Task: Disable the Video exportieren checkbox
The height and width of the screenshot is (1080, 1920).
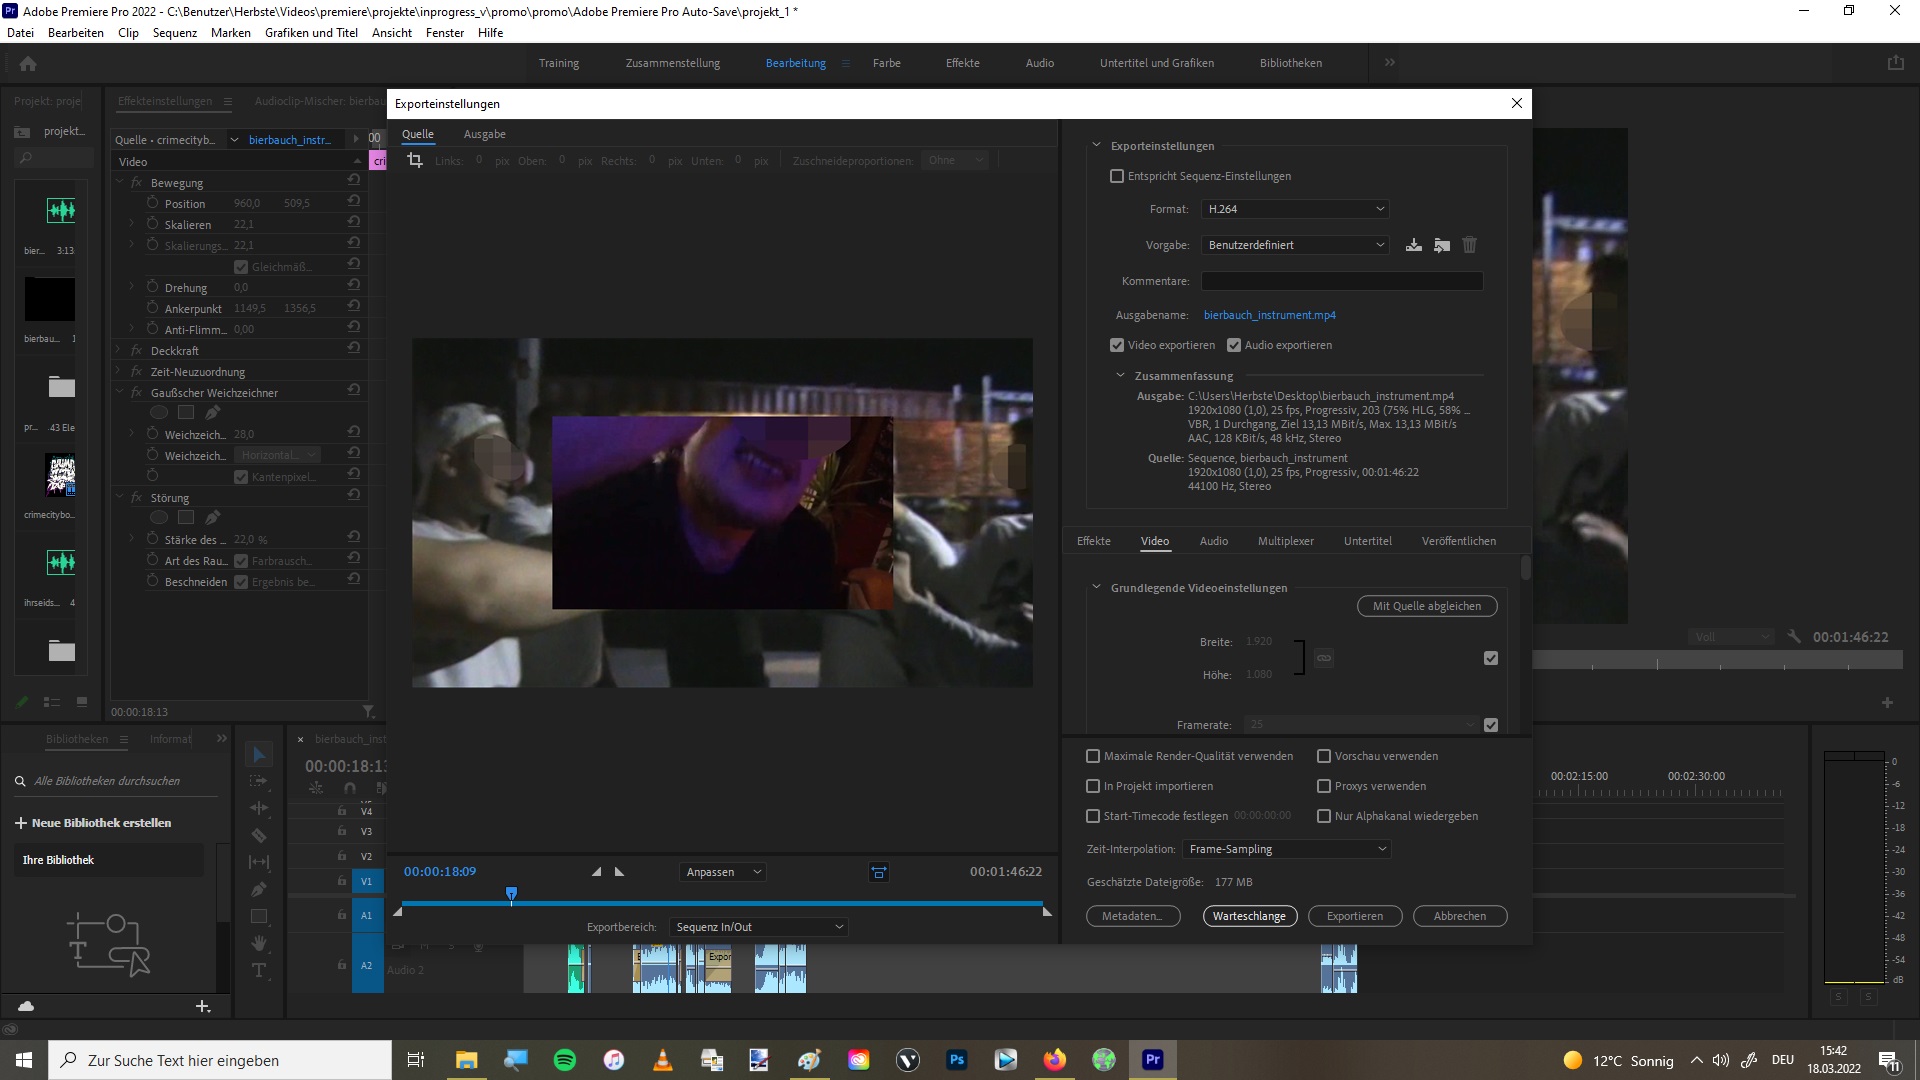Action: (x=1116, y=344)
